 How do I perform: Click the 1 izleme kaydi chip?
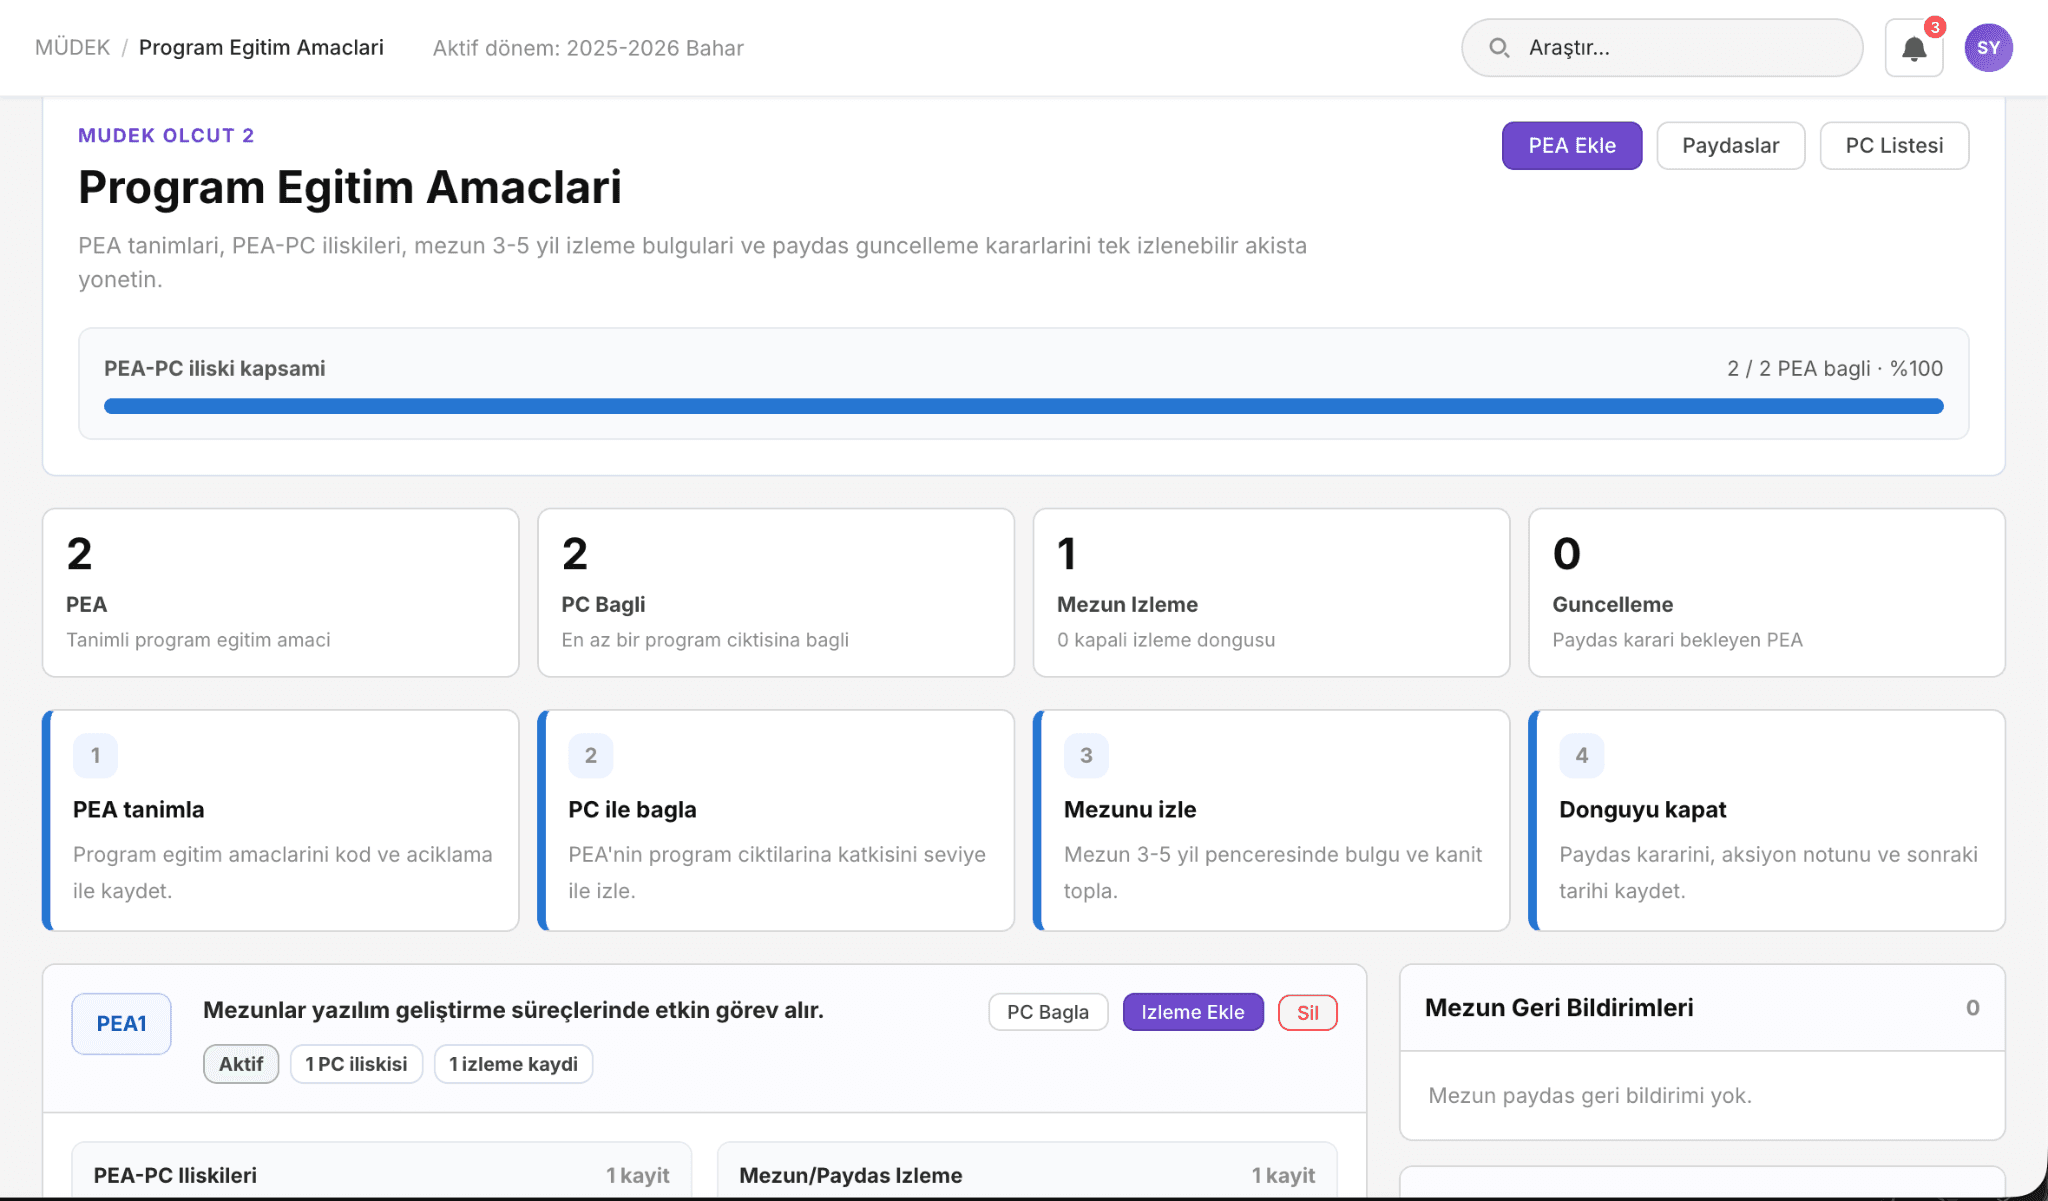pyautogui.click(x=514, y=1064)
